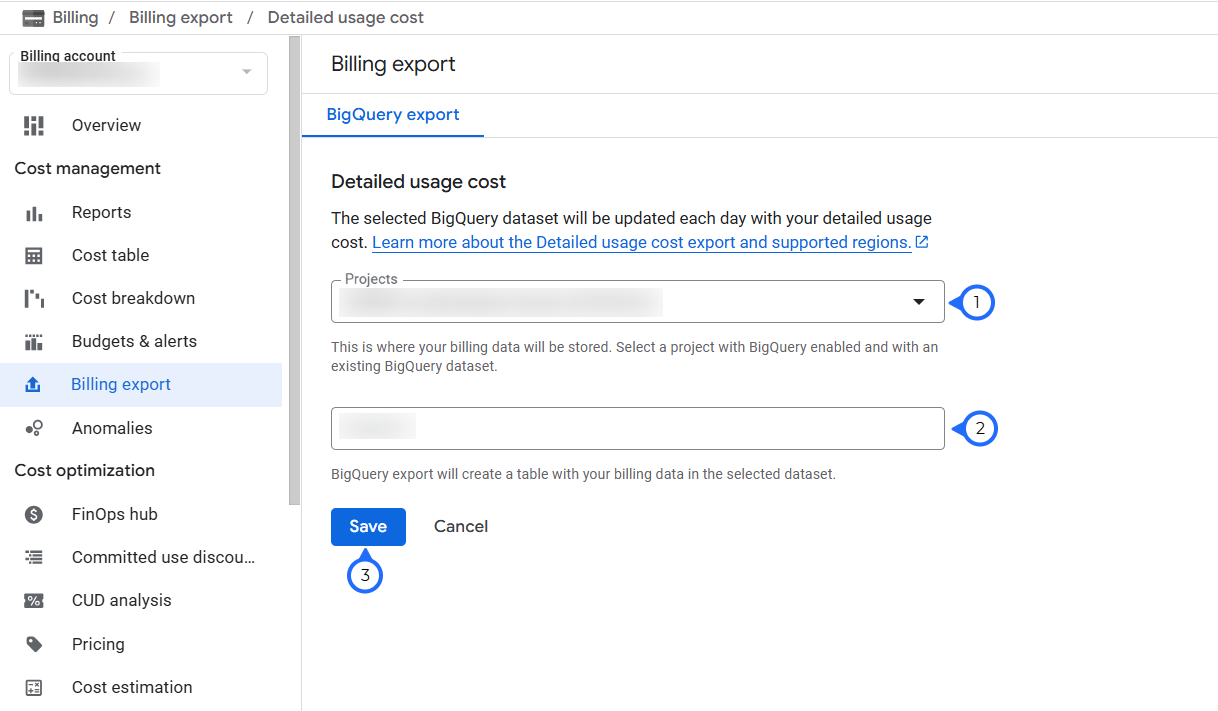Click the Billing export upload icon
The height and width of the screenshot is (711, 1218).
33,384
